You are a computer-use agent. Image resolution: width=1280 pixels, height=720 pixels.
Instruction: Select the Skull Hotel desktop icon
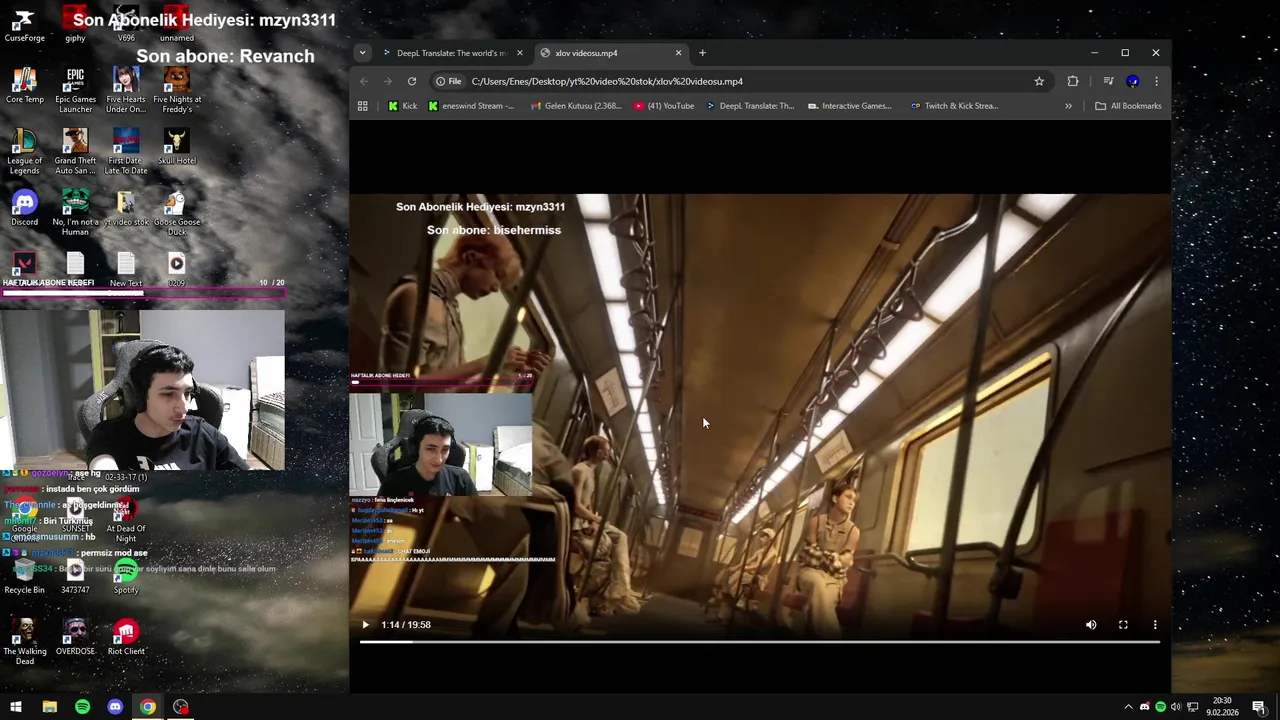(177, 146)
